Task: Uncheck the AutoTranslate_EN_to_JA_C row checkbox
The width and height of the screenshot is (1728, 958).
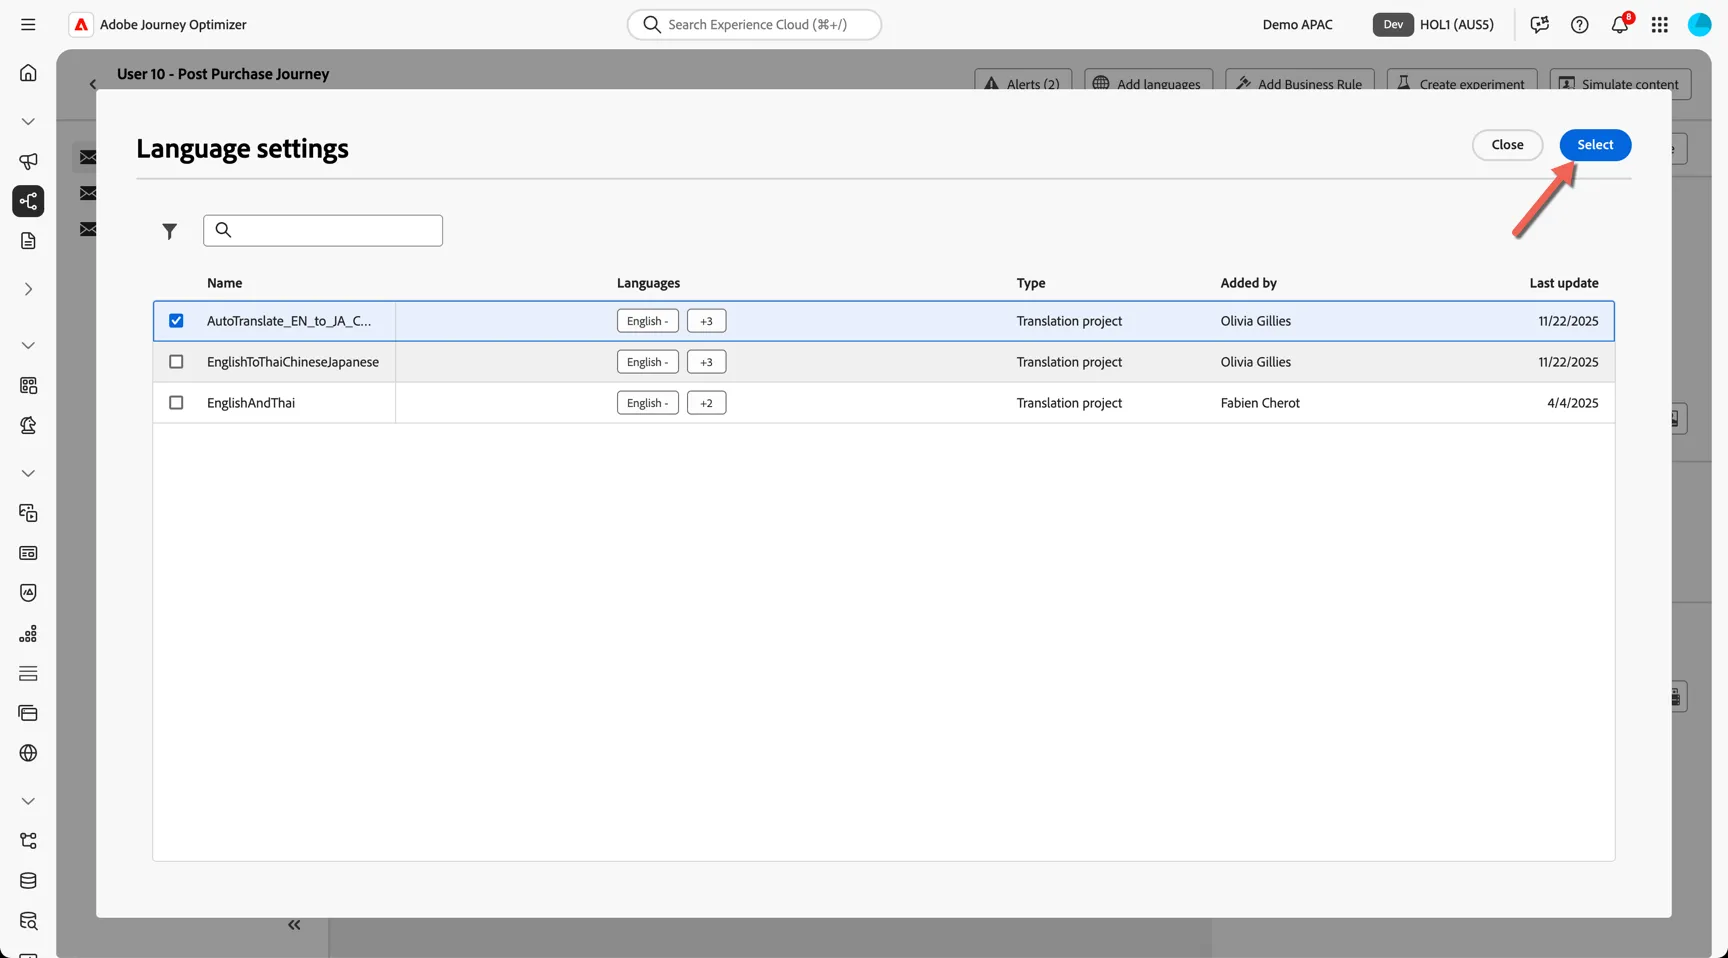Action: coord(176,321)
